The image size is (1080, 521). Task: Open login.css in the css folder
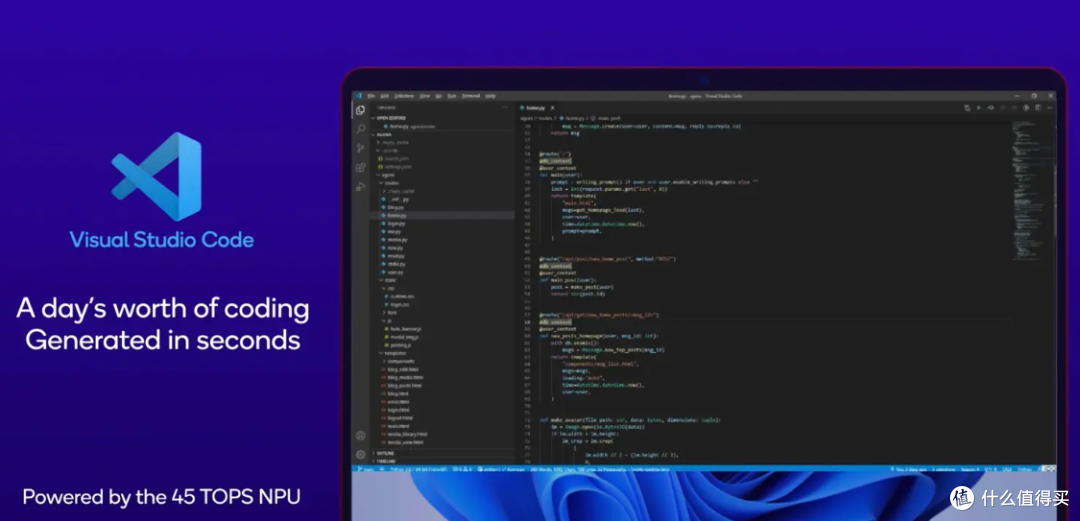click(x=397, y=305)
